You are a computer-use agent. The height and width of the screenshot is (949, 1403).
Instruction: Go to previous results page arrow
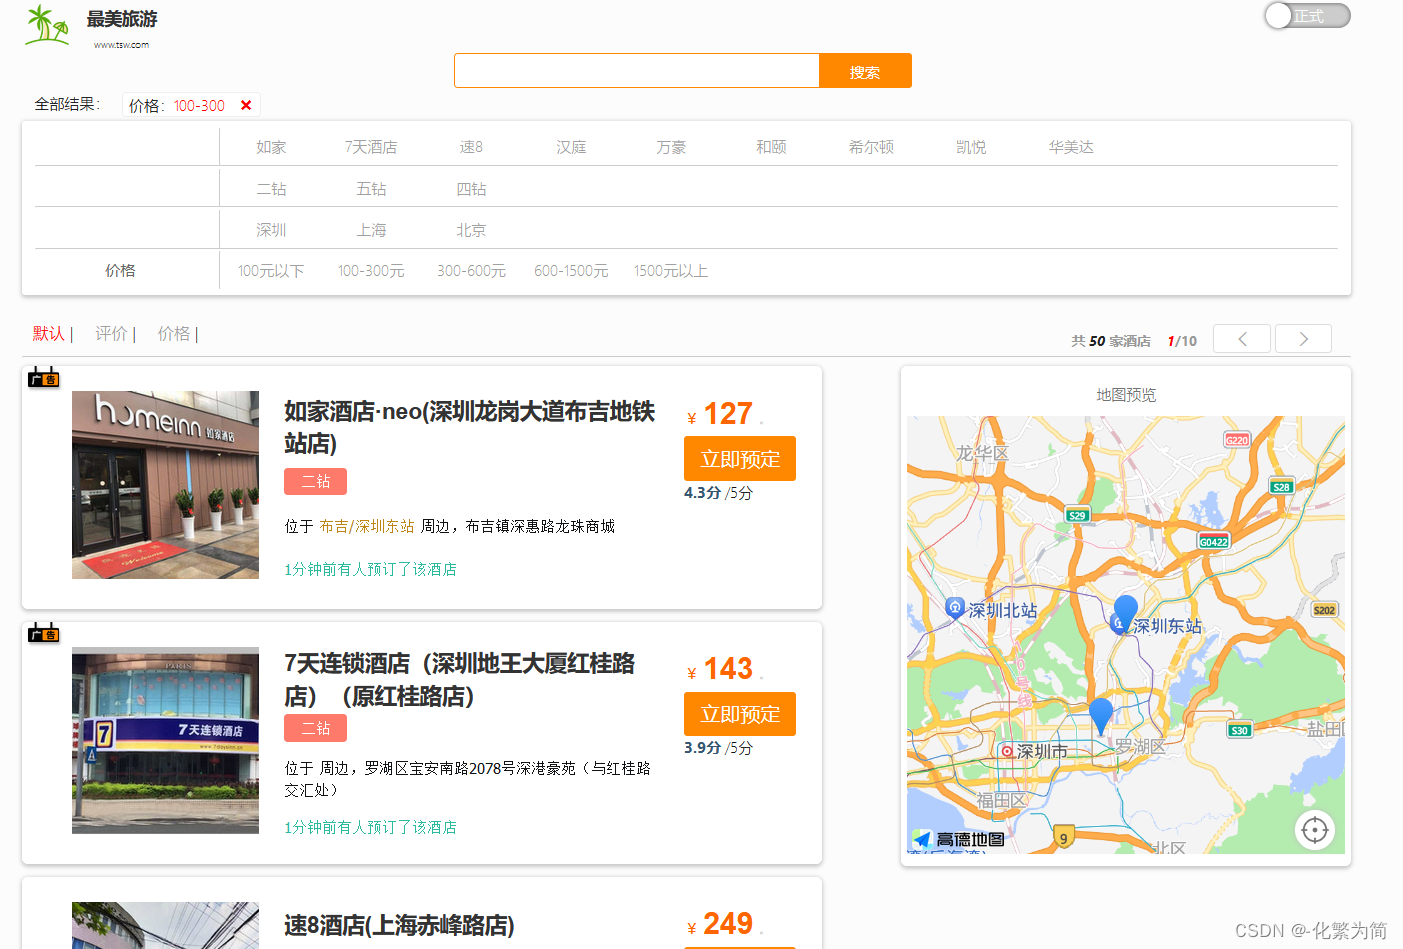coord(1242,339)
